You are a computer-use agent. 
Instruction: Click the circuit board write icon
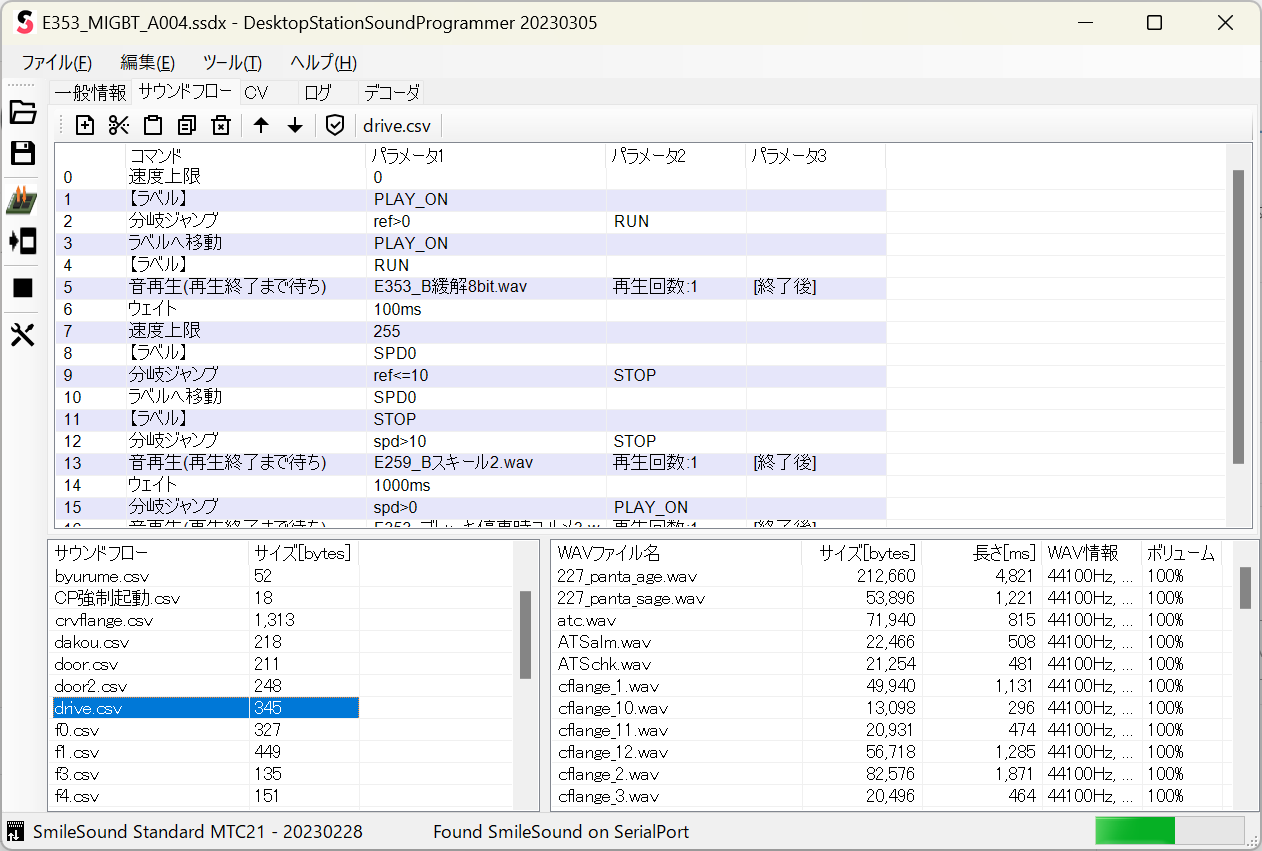[x=22, y=200]
